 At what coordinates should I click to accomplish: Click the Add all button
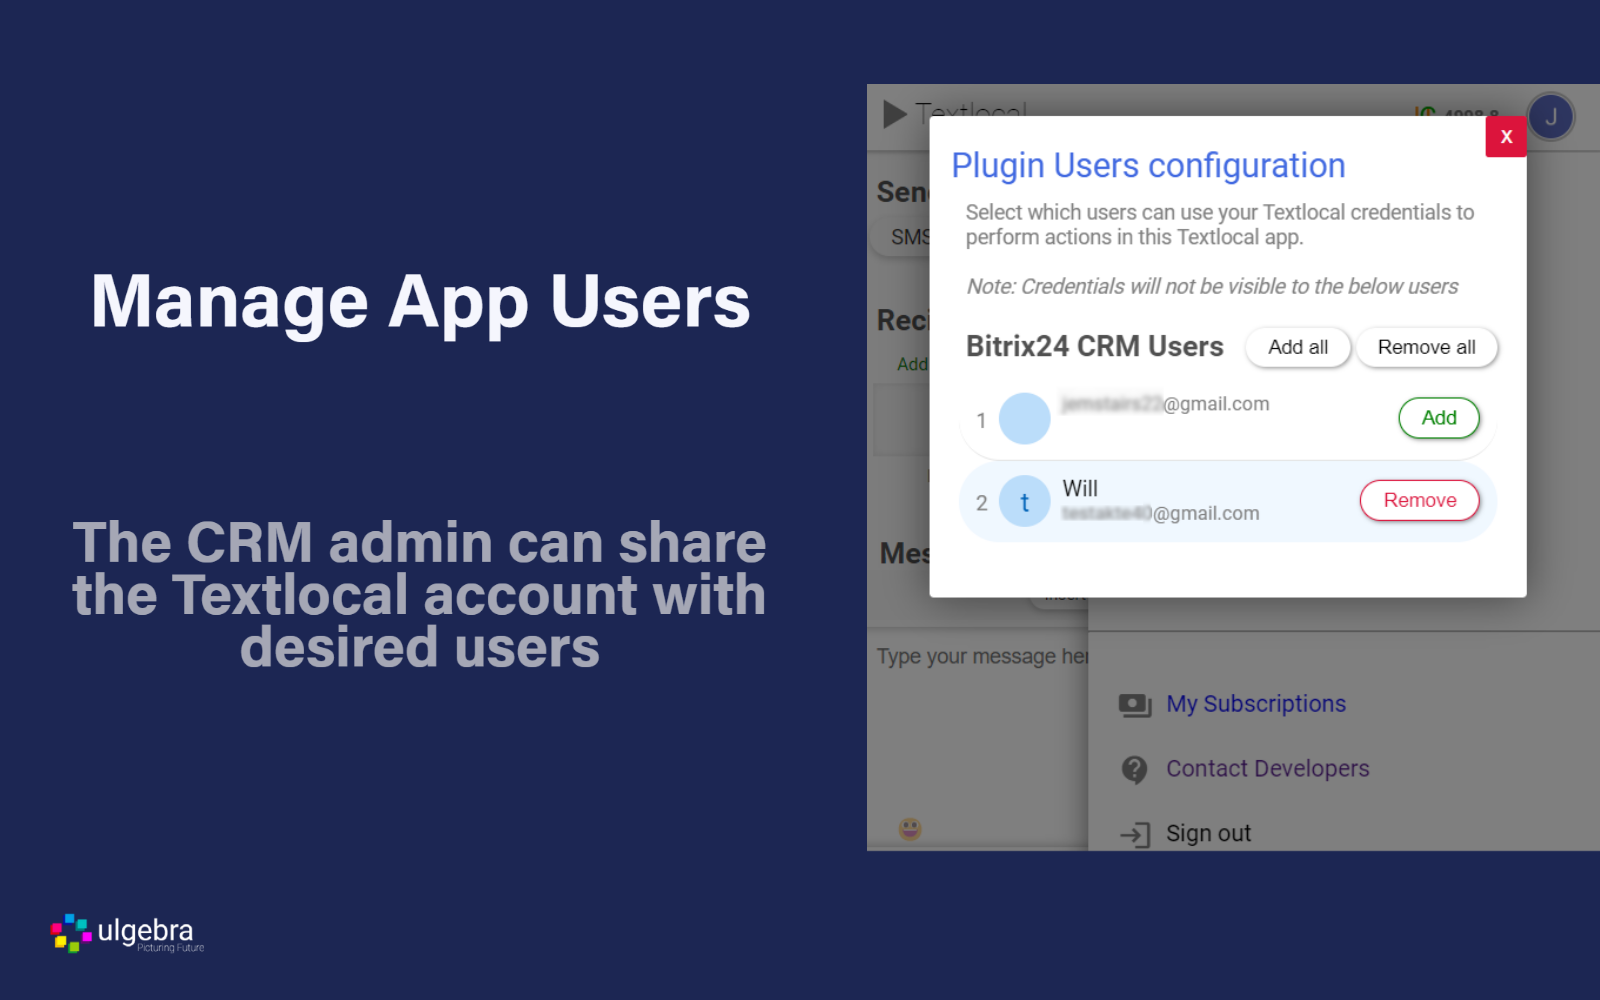pos(1297,347)
